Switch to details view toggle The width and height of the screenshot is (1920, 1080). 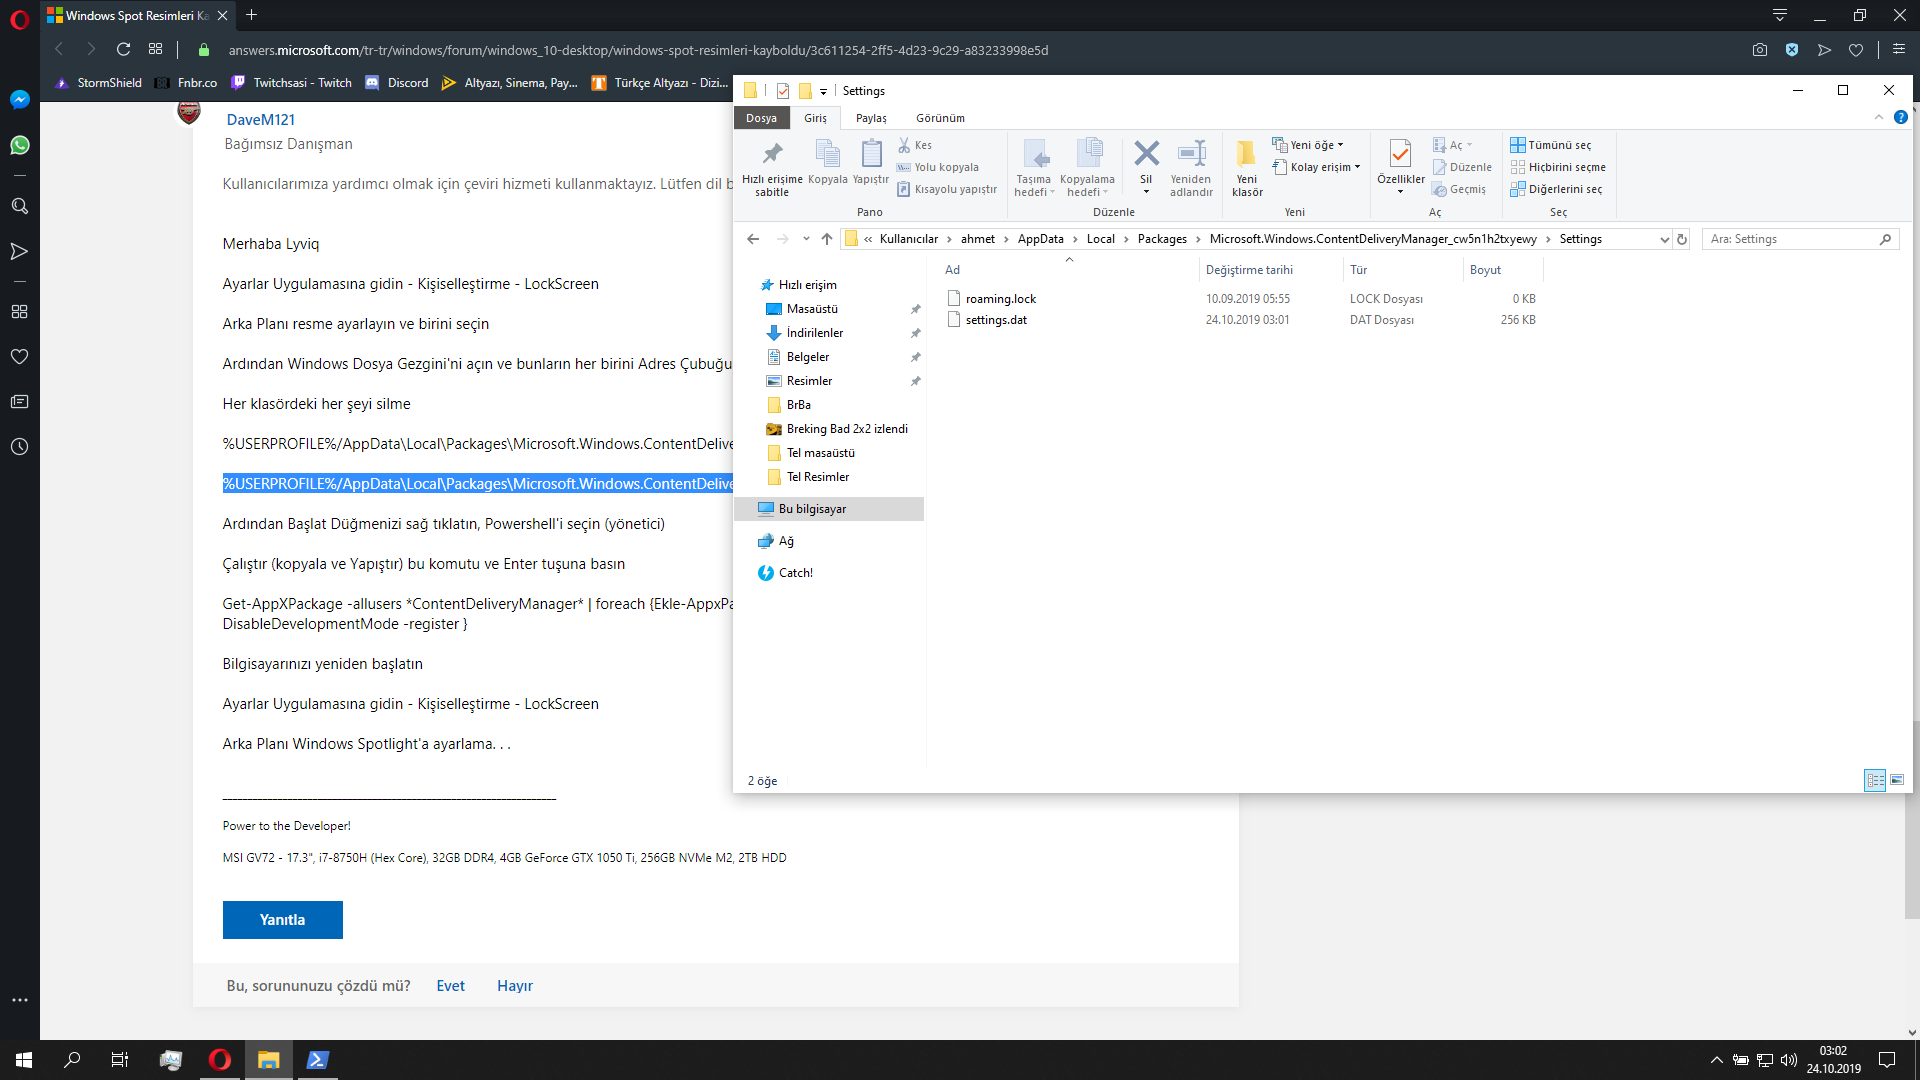click(x=1875, y=780)
